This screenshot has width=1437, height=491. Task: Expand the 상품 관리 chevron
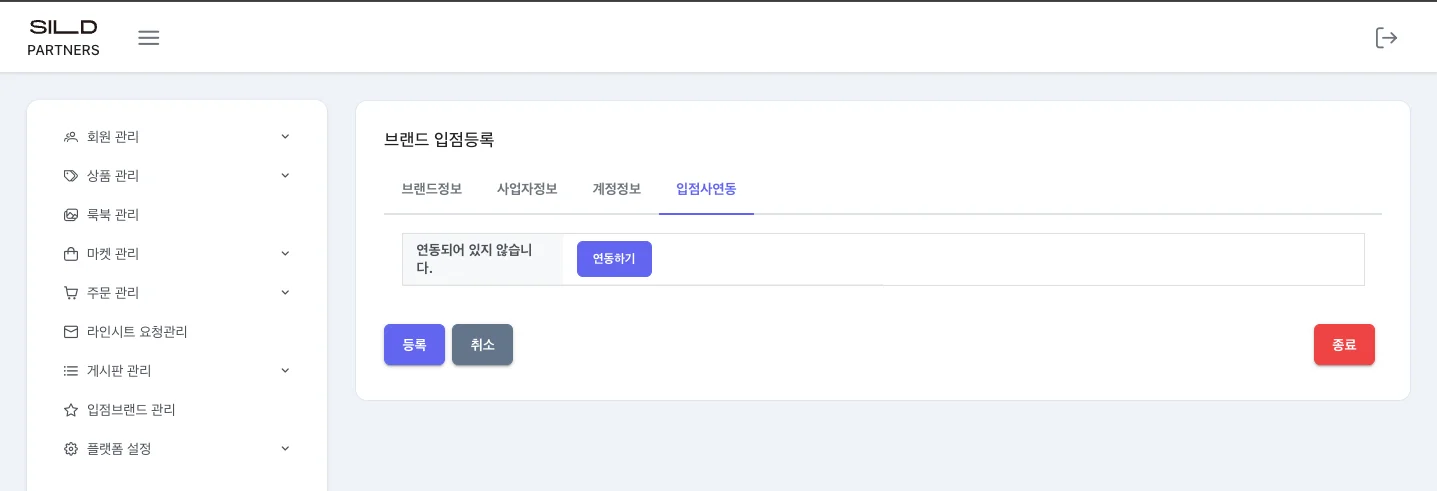point(285,176)
